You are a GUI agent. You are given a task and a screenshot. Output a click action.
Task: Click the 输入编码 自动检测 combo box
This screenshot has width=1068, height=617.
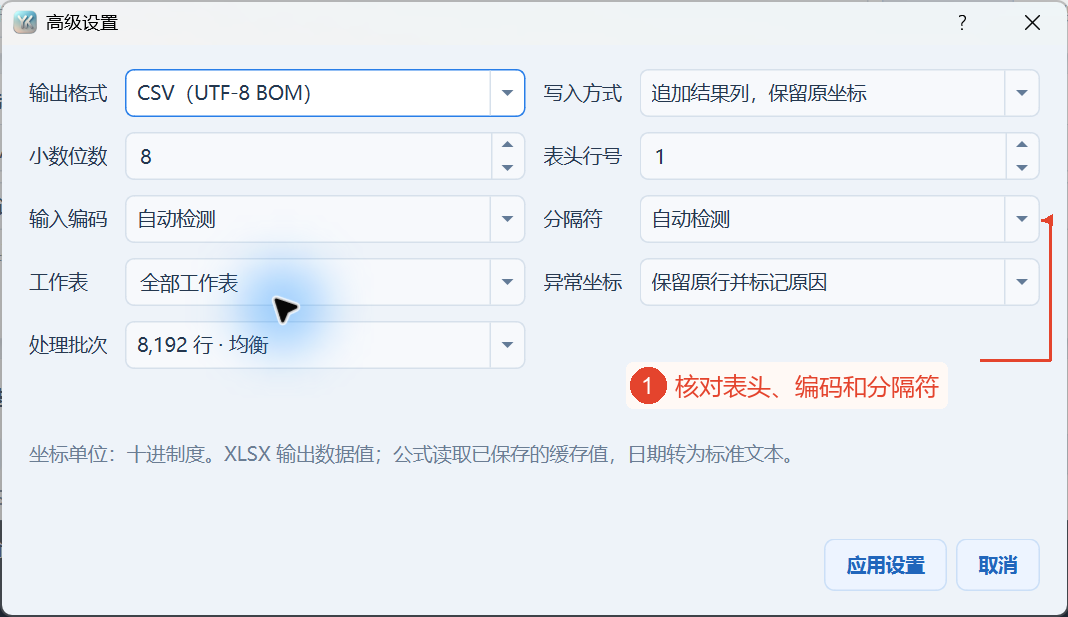coord(325,219)
